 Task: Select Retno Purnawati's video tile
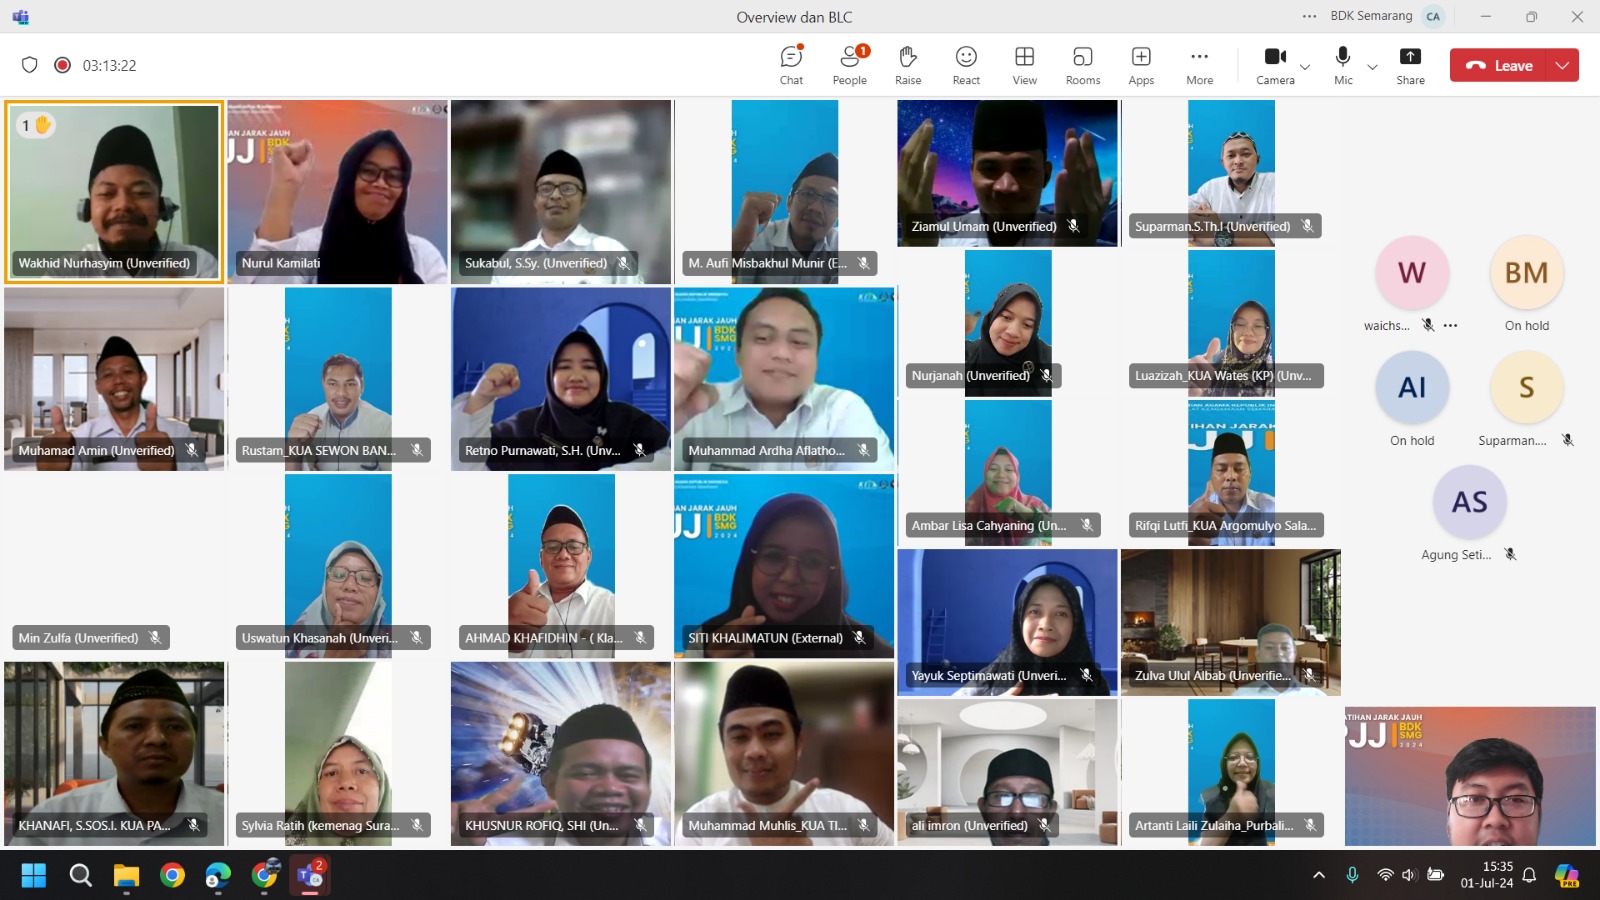(x=561, y=379)
